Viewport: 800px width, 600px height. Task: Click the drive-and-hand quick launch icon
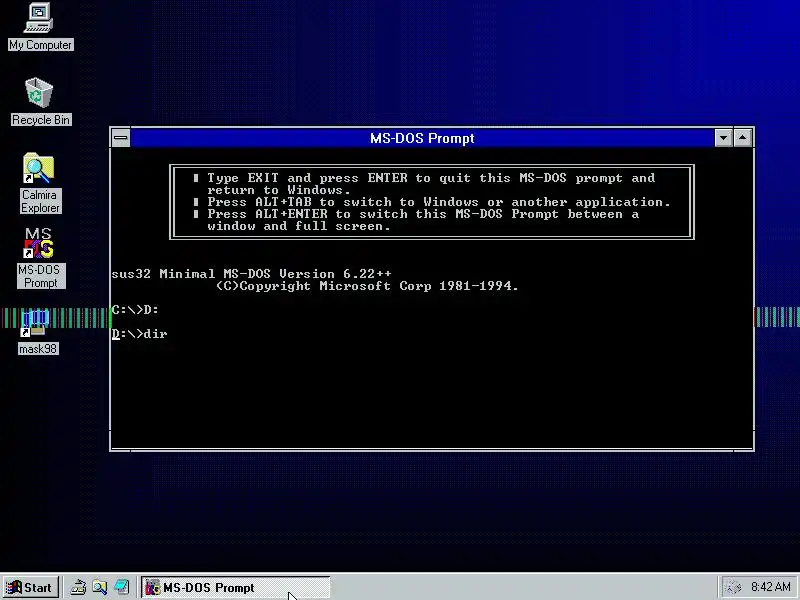point(78,588)
